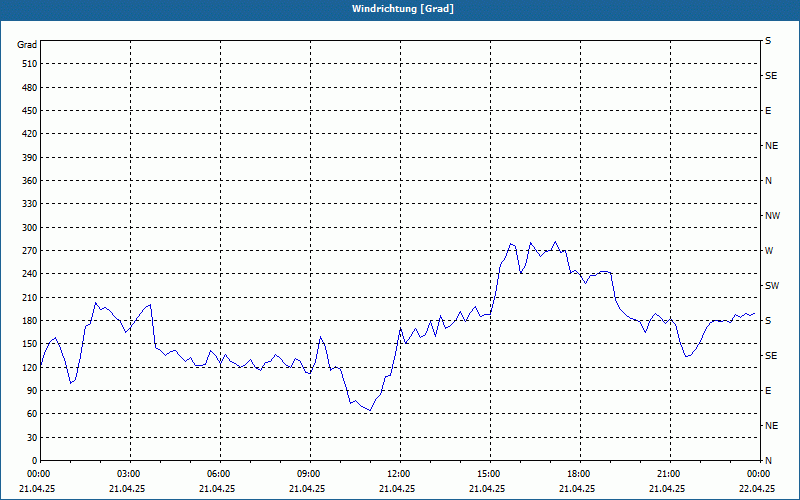Select the E compass label level with 450
Image resolution: width=800 pixels, height=500 pixels.
coord(768,111)
